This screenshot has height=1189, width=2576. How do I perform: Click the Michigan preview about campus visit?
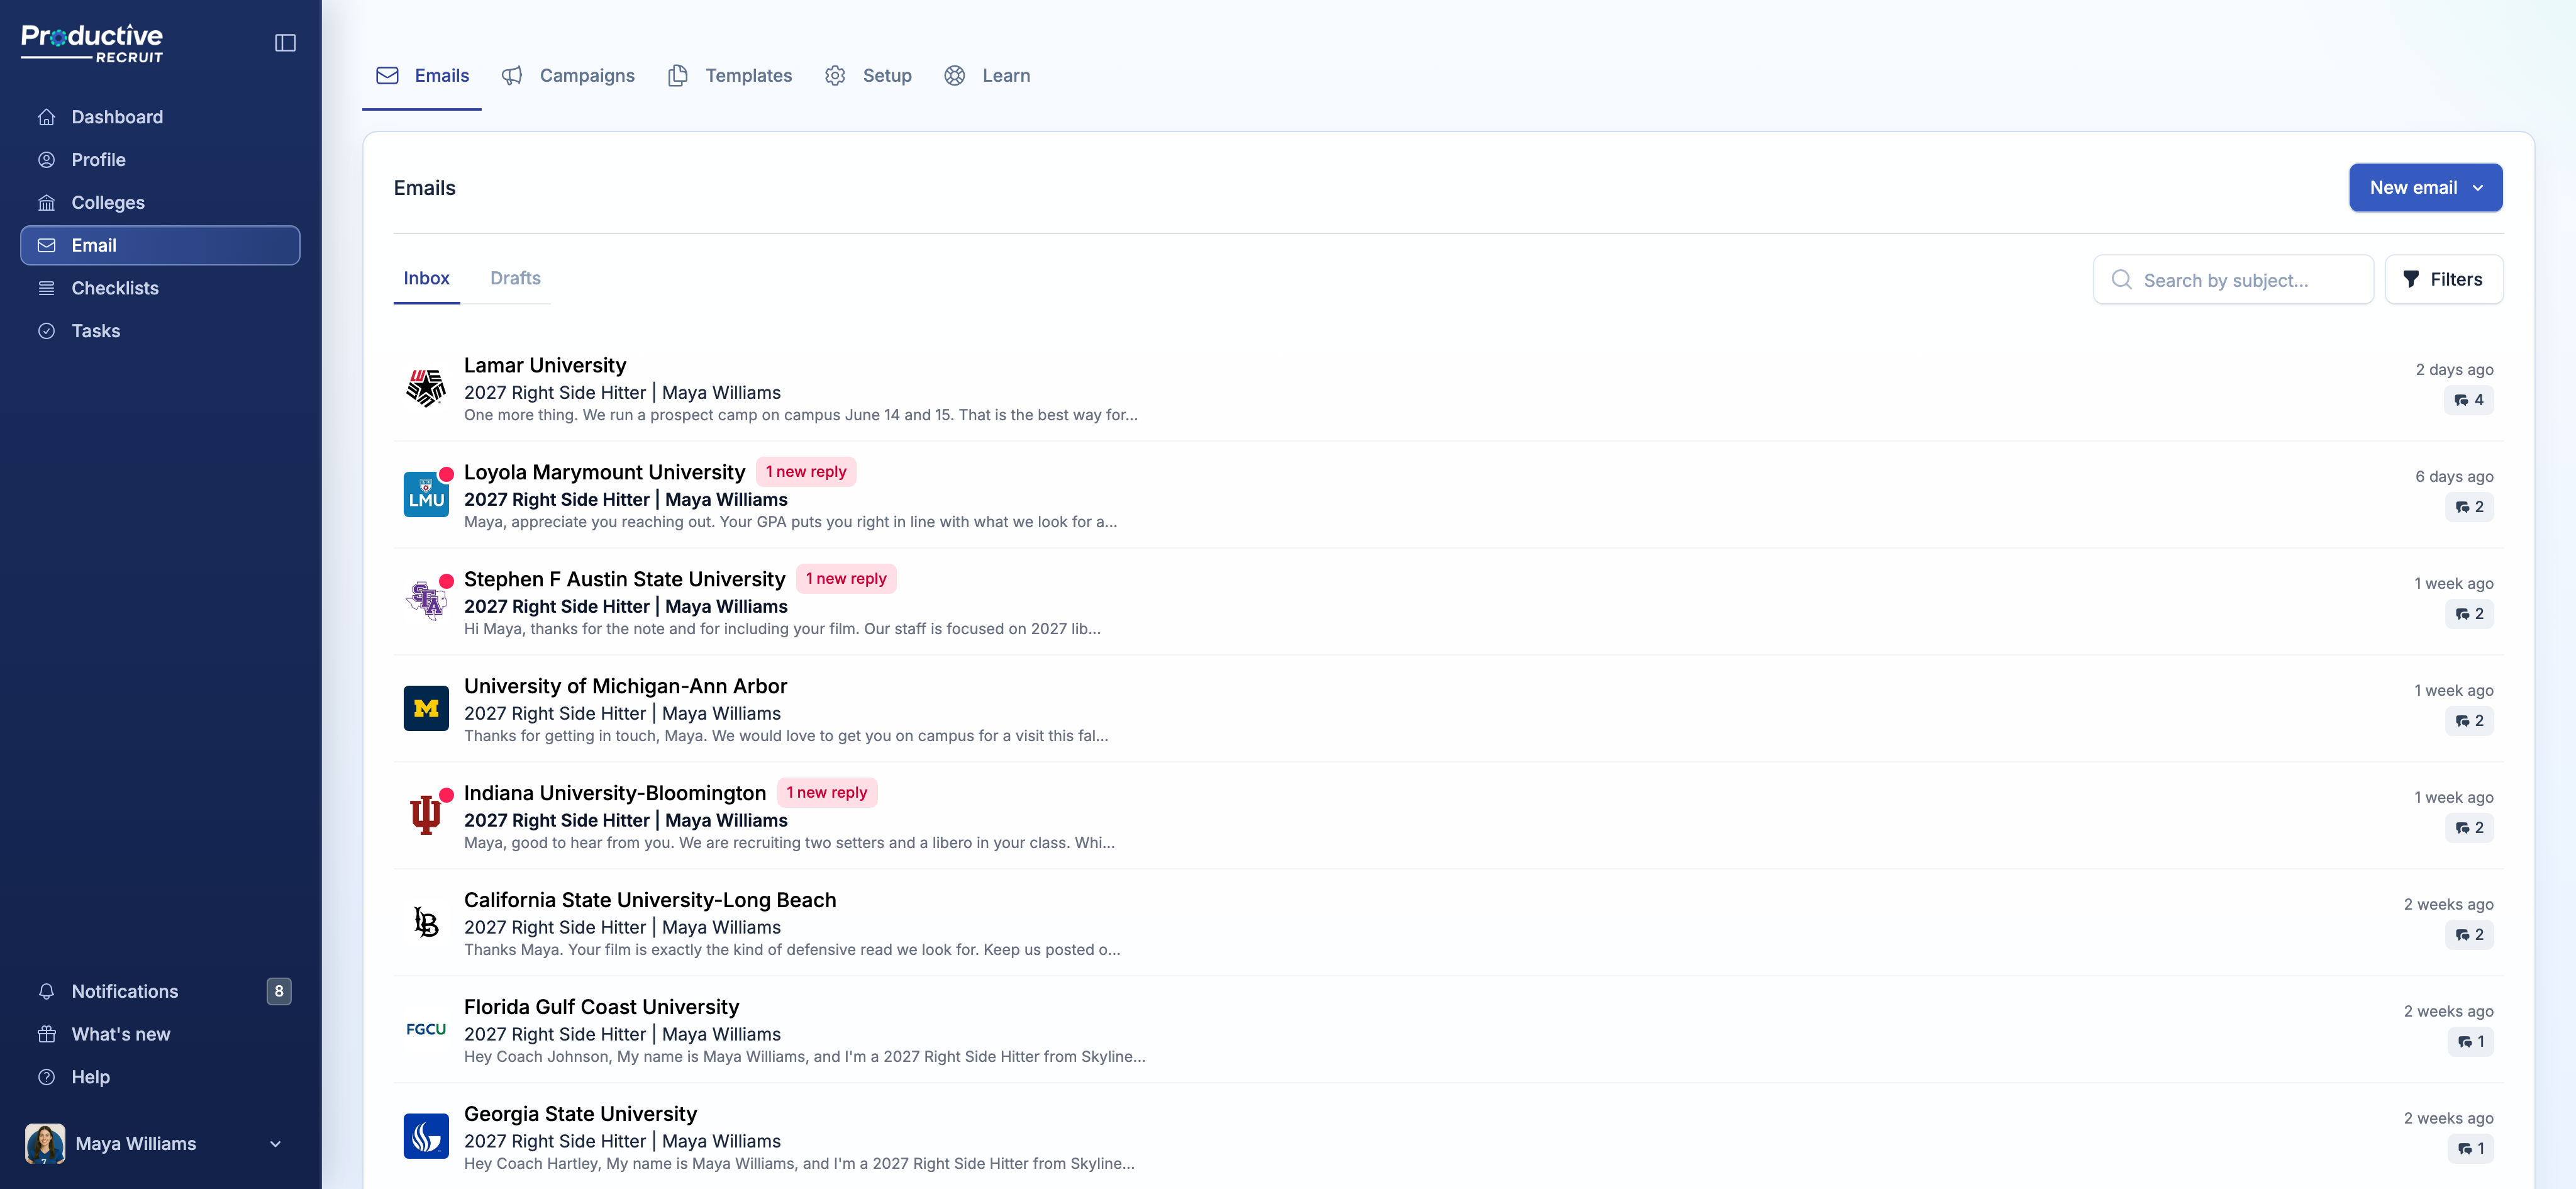tap(786, 736)
